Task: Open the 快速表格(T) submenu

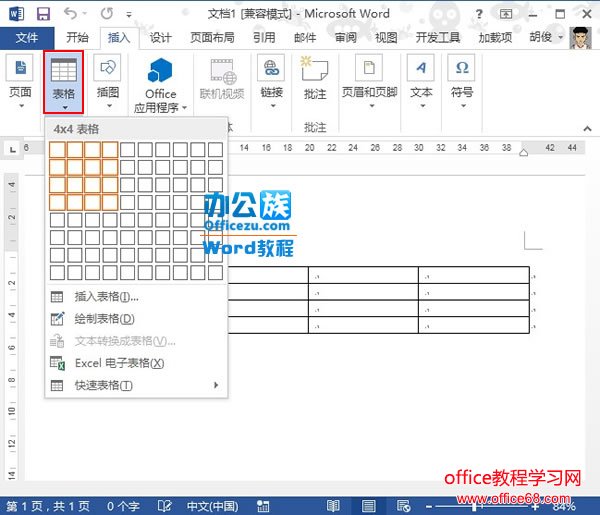Action: pos(136,385)
